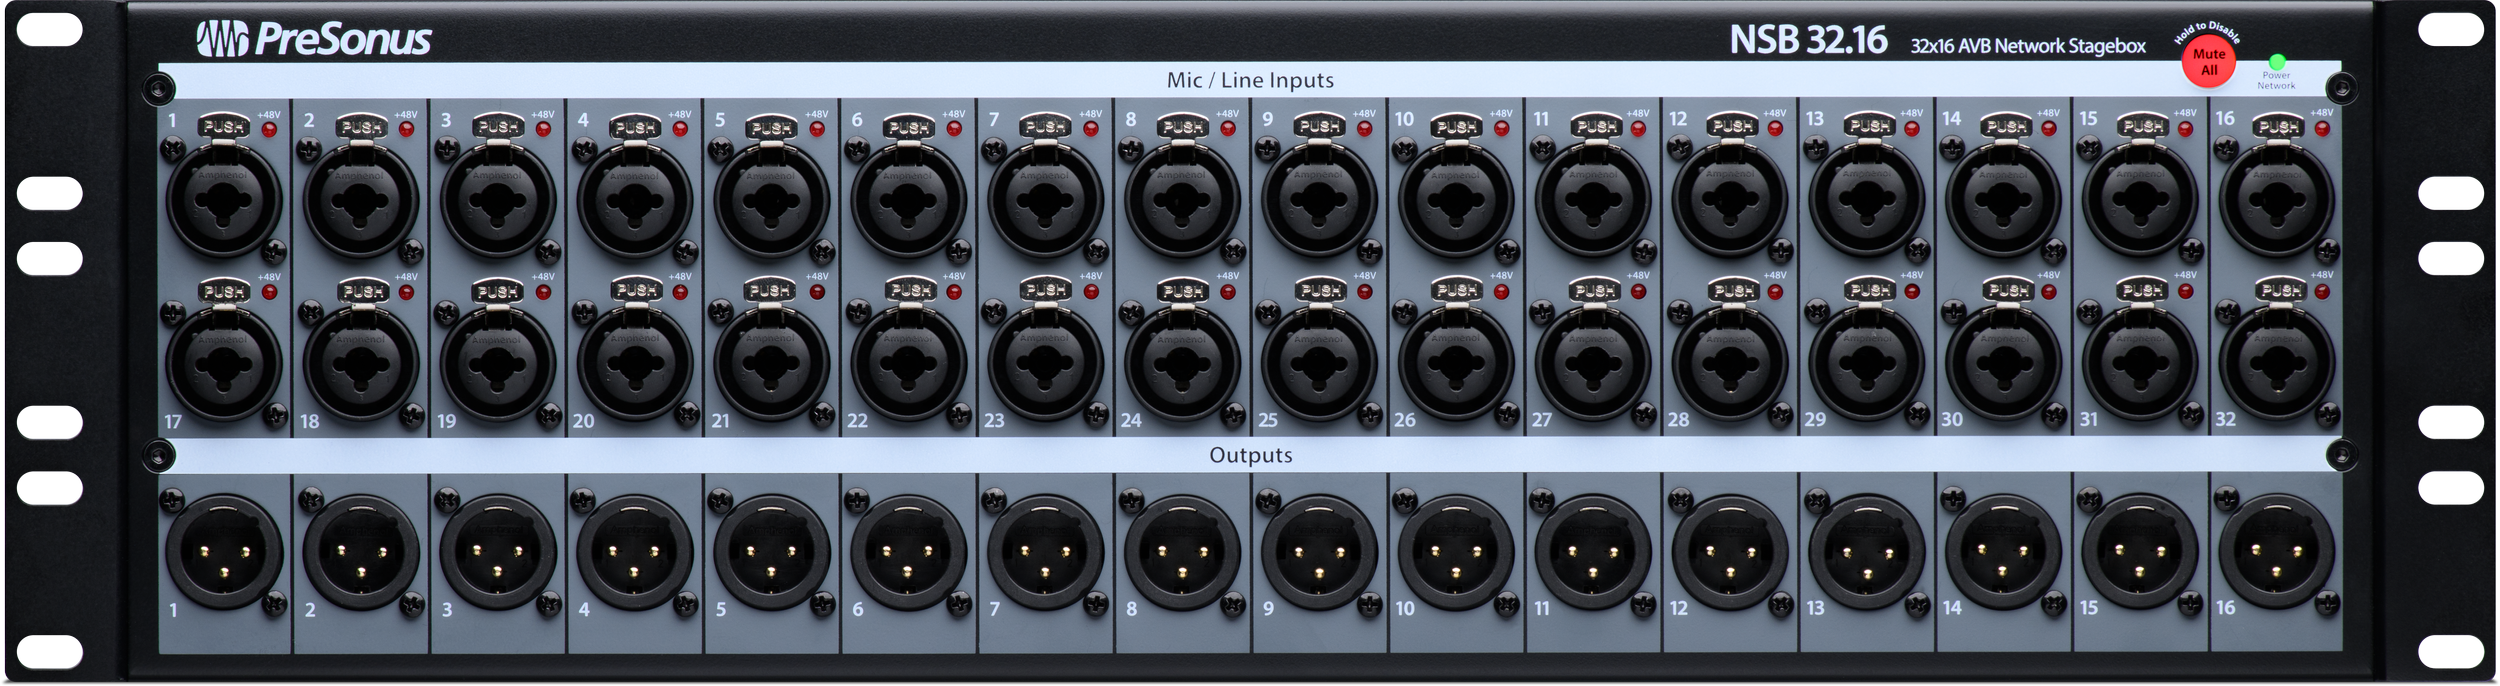Image resolution: width=2500 pixels, height=686 pixels.
Task: Click the input 10 combo jack
Action: (x=1456, y=198)
